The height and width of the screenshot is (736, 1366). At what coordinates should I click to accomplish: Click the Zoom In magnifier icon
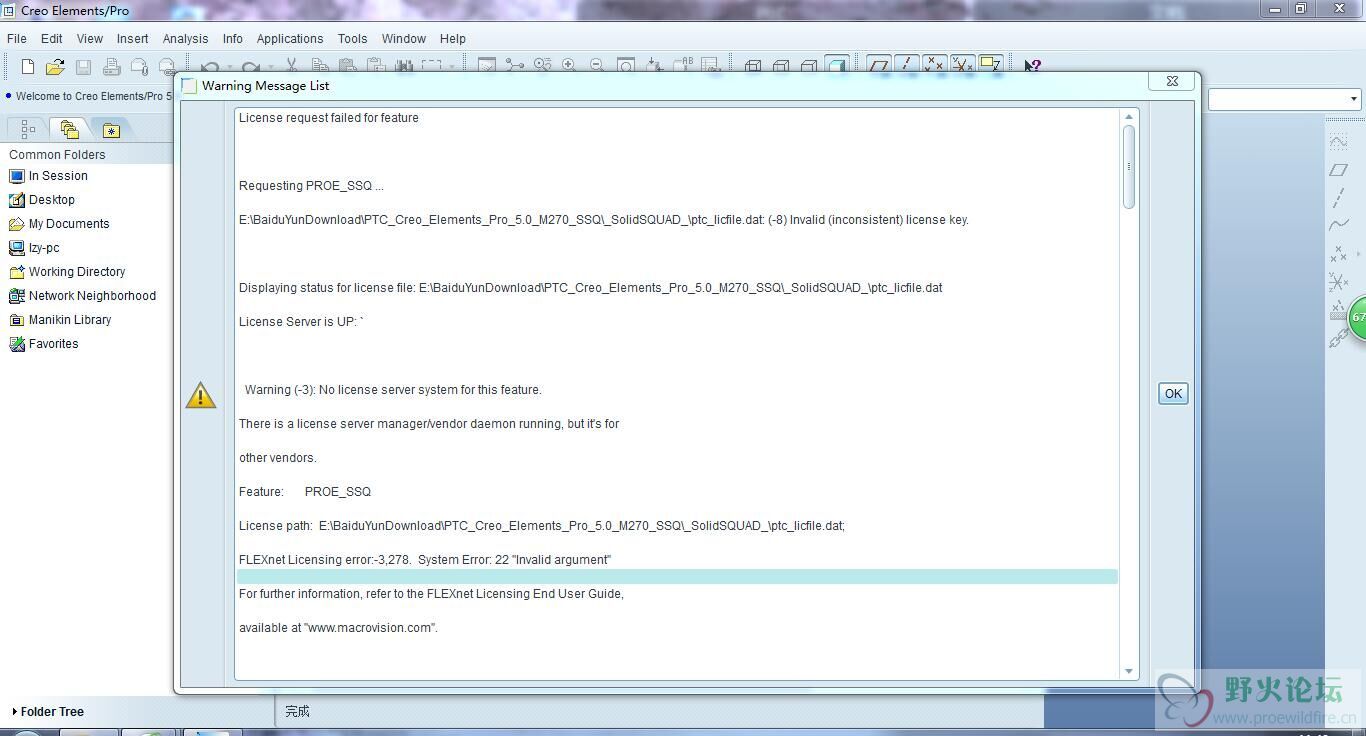[569, 66]
